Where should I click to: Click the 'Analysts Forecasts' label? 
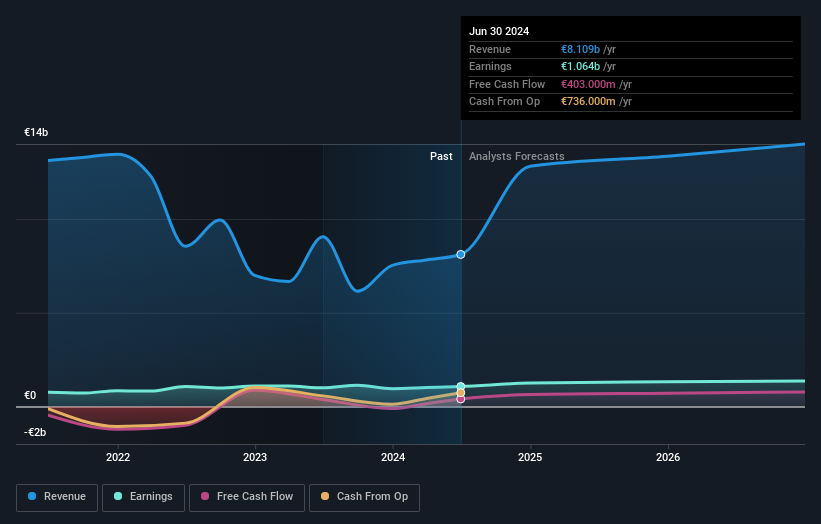[x=517, y=156]
